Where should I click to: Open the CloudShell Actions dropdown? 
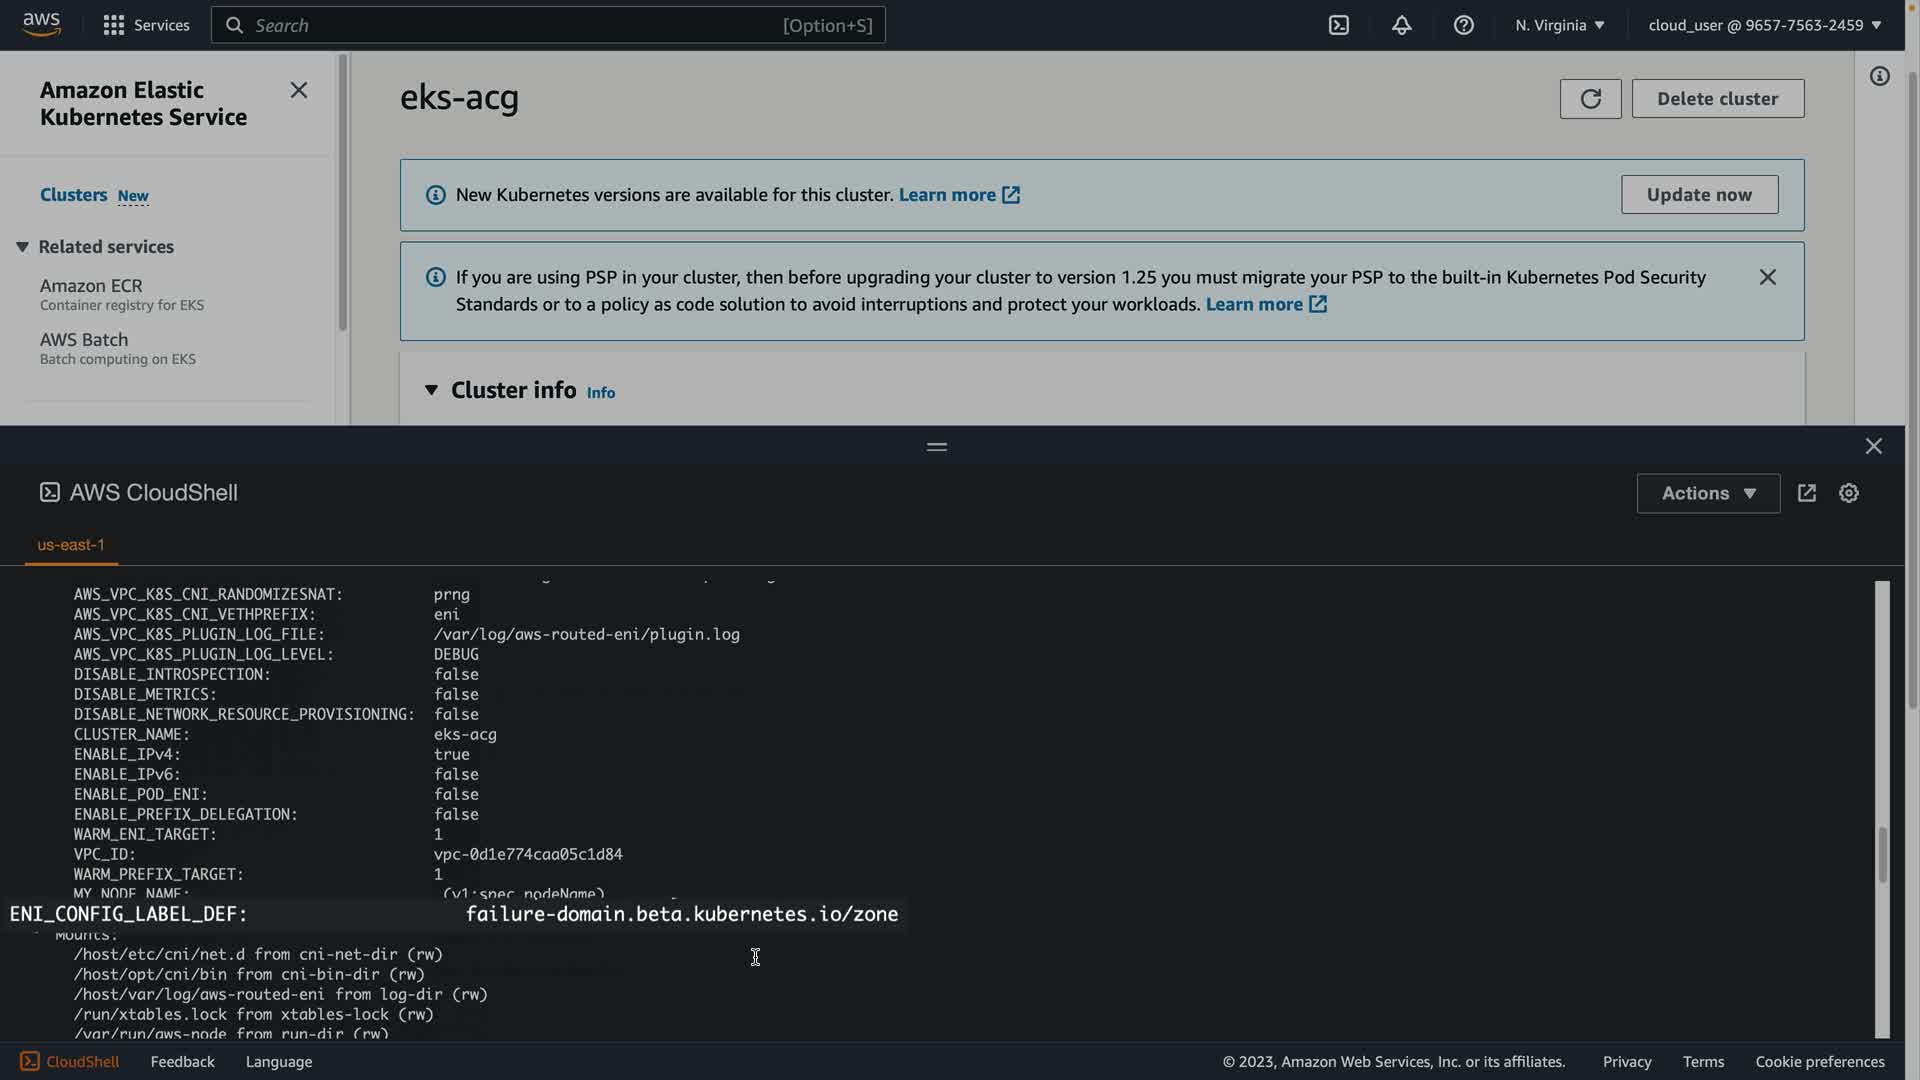coord(1707,493)
